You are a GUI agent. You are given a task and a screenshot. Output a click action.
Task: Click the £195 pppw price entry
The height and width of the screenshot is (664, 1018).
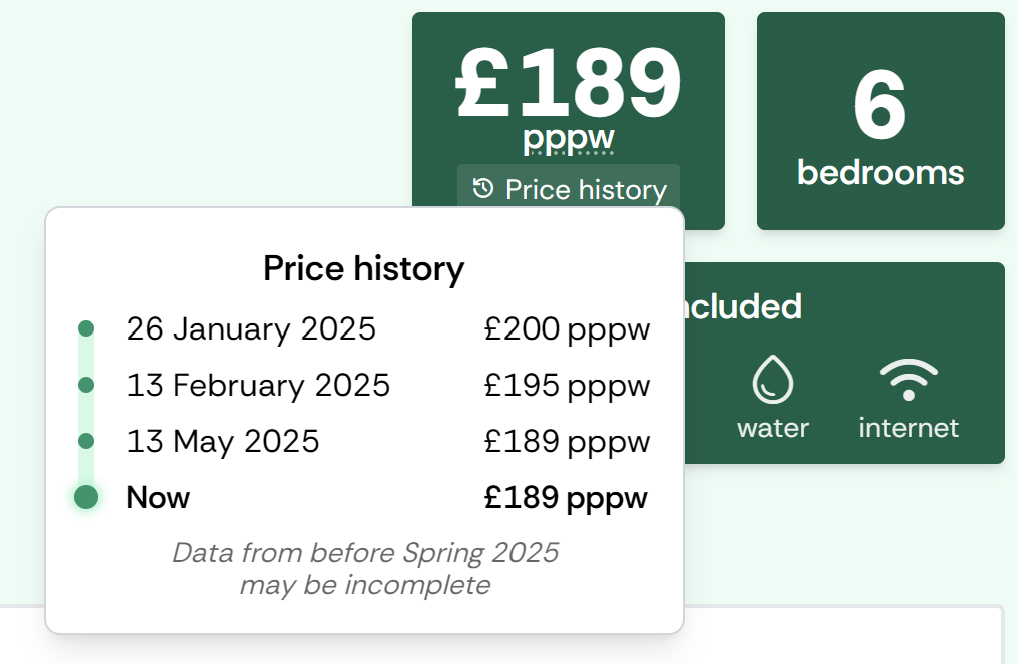pyautogui.click(x=566, y=385)
